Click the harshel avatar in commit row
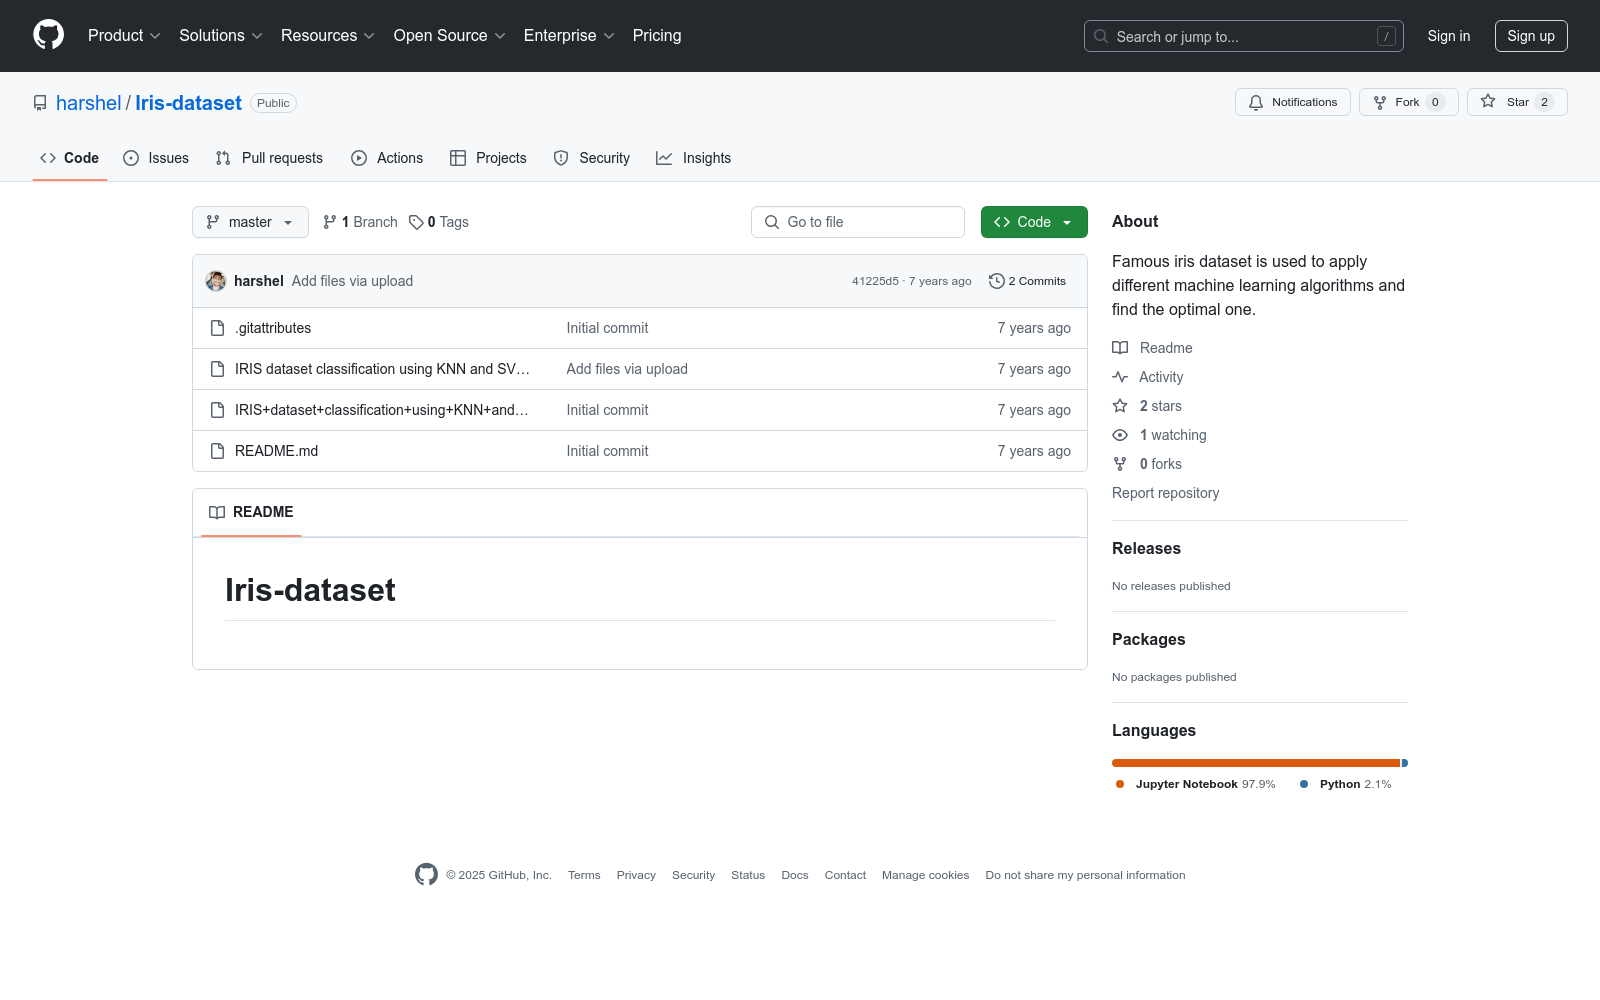This screenshot has width=1600, height=1000. pyautogui.click(x=216, y=281)
